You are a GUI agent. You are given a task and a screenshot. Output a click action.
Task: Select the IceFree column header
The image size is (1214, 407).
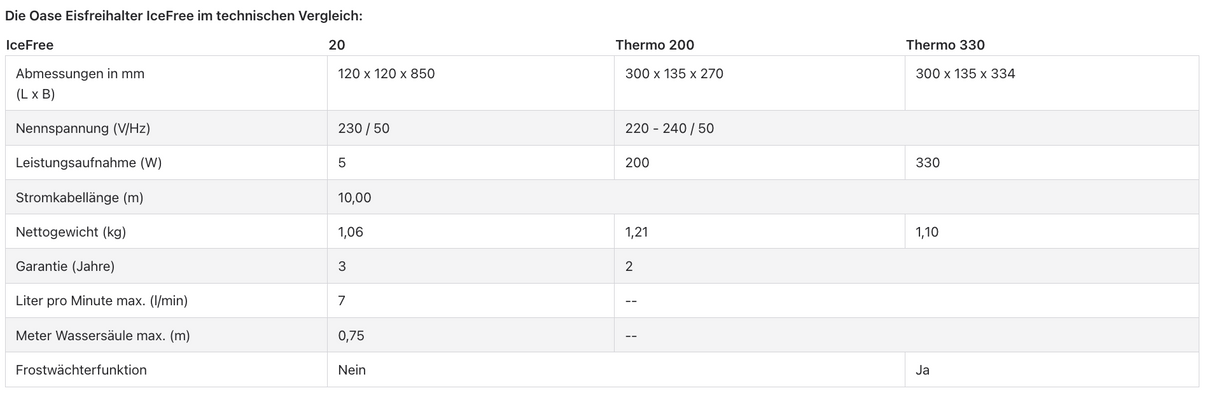(x=30, y=45)
